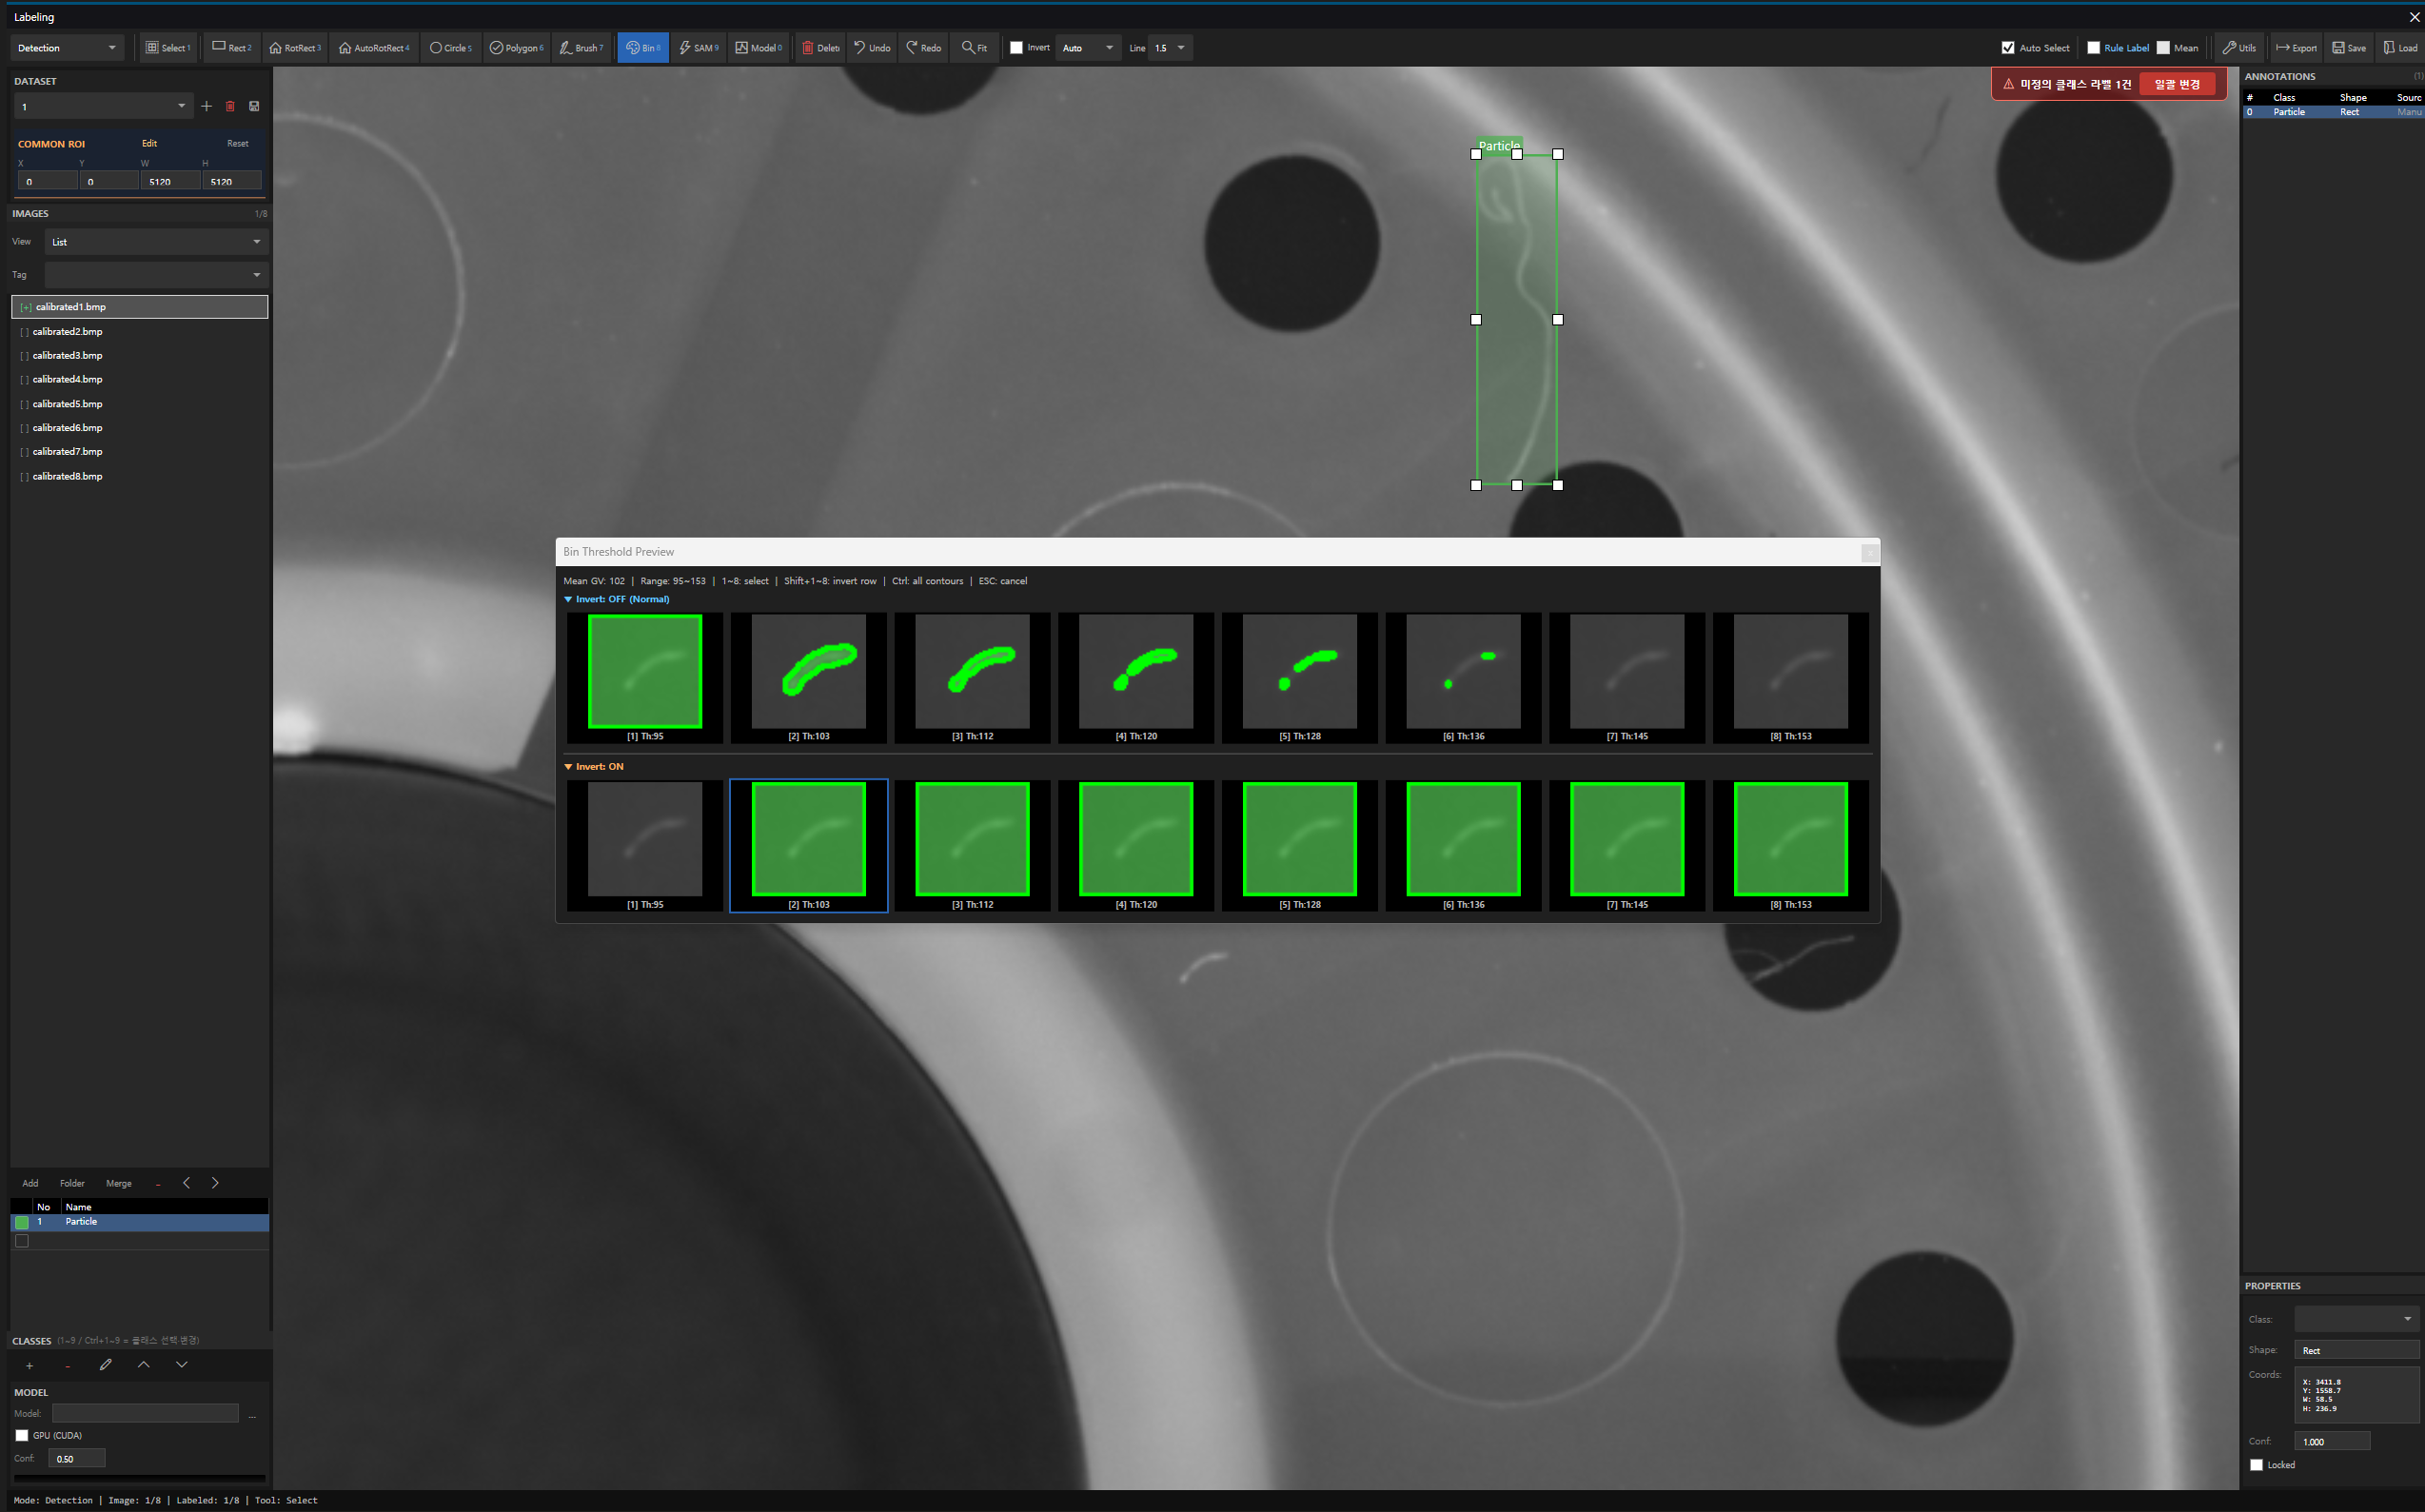
Task: Export the annotations
Action: pos(2296,48)
